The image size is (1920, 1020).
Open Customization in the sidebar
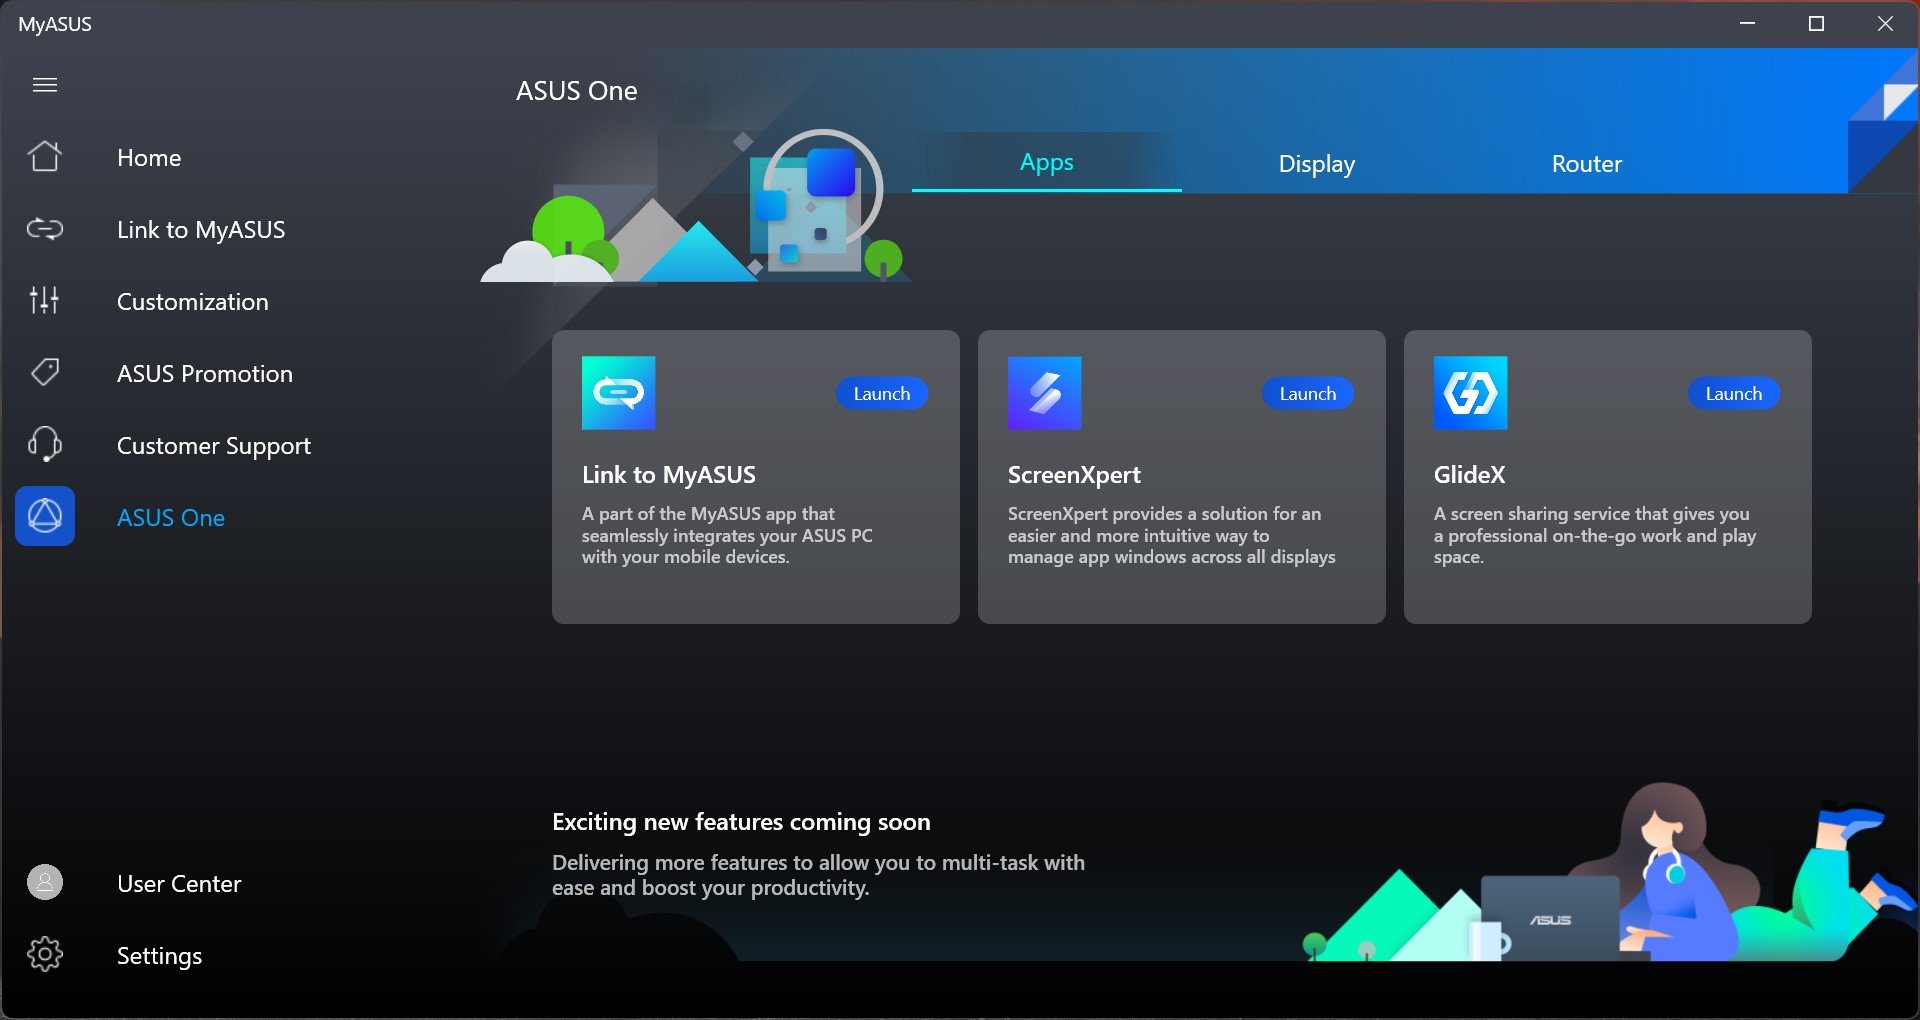coord(193,302)
